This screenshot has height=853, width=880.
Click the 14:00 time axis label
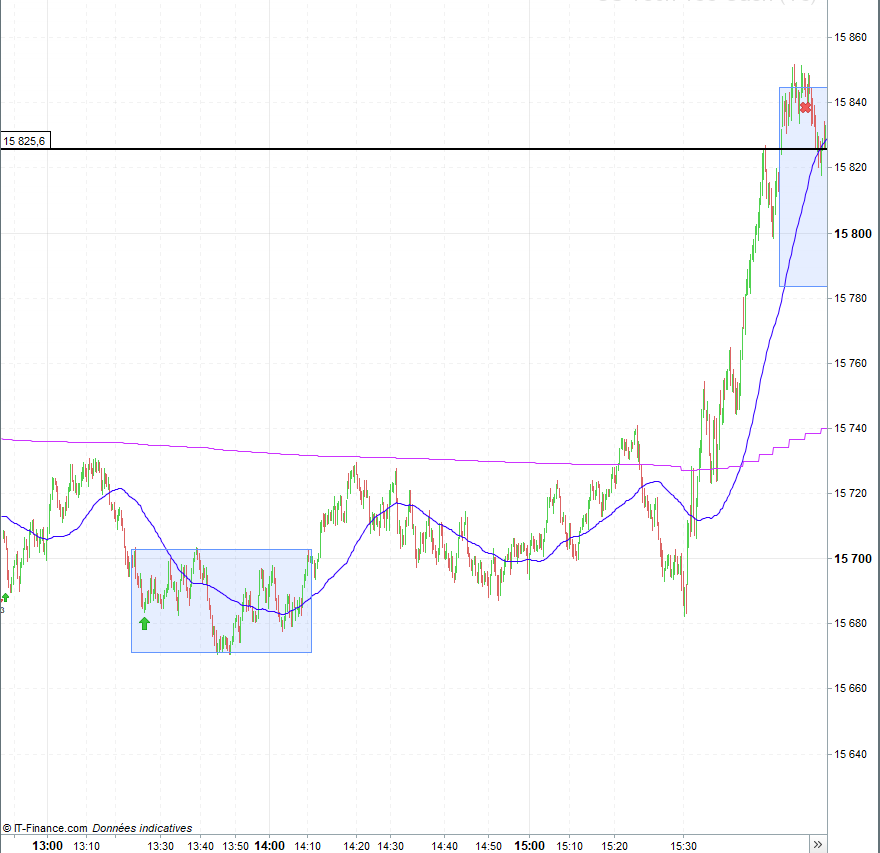click(269, 846)
